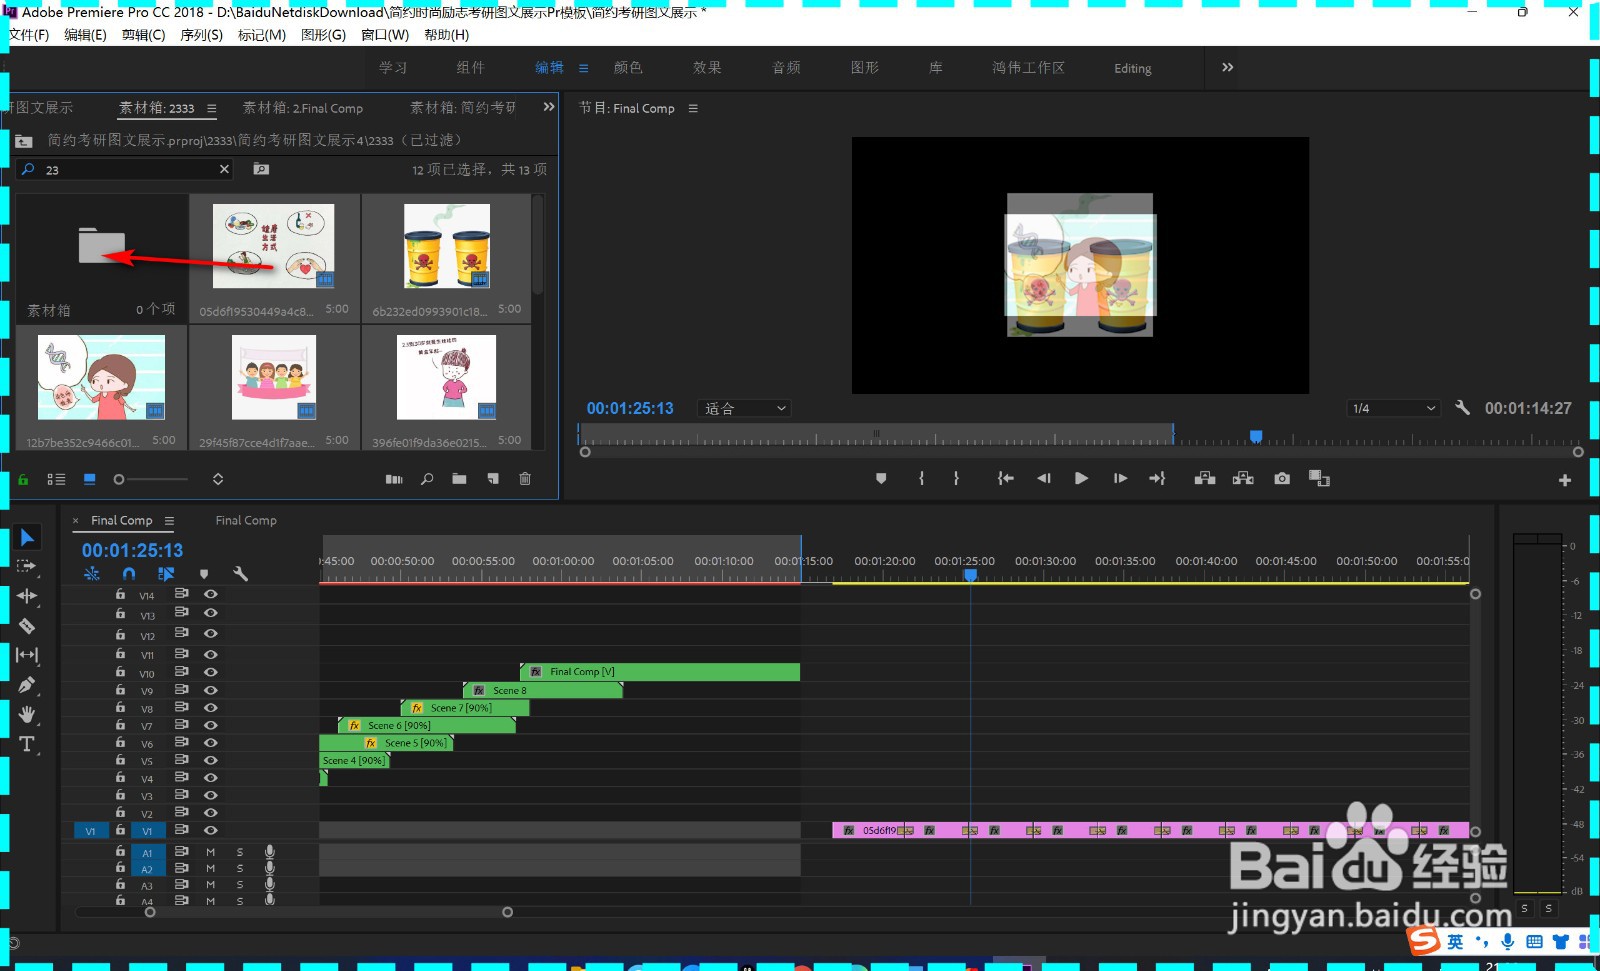This screenshot has height=971, width=1600.
Task: Click the Mark In bracket button
Action: point(921,479)
